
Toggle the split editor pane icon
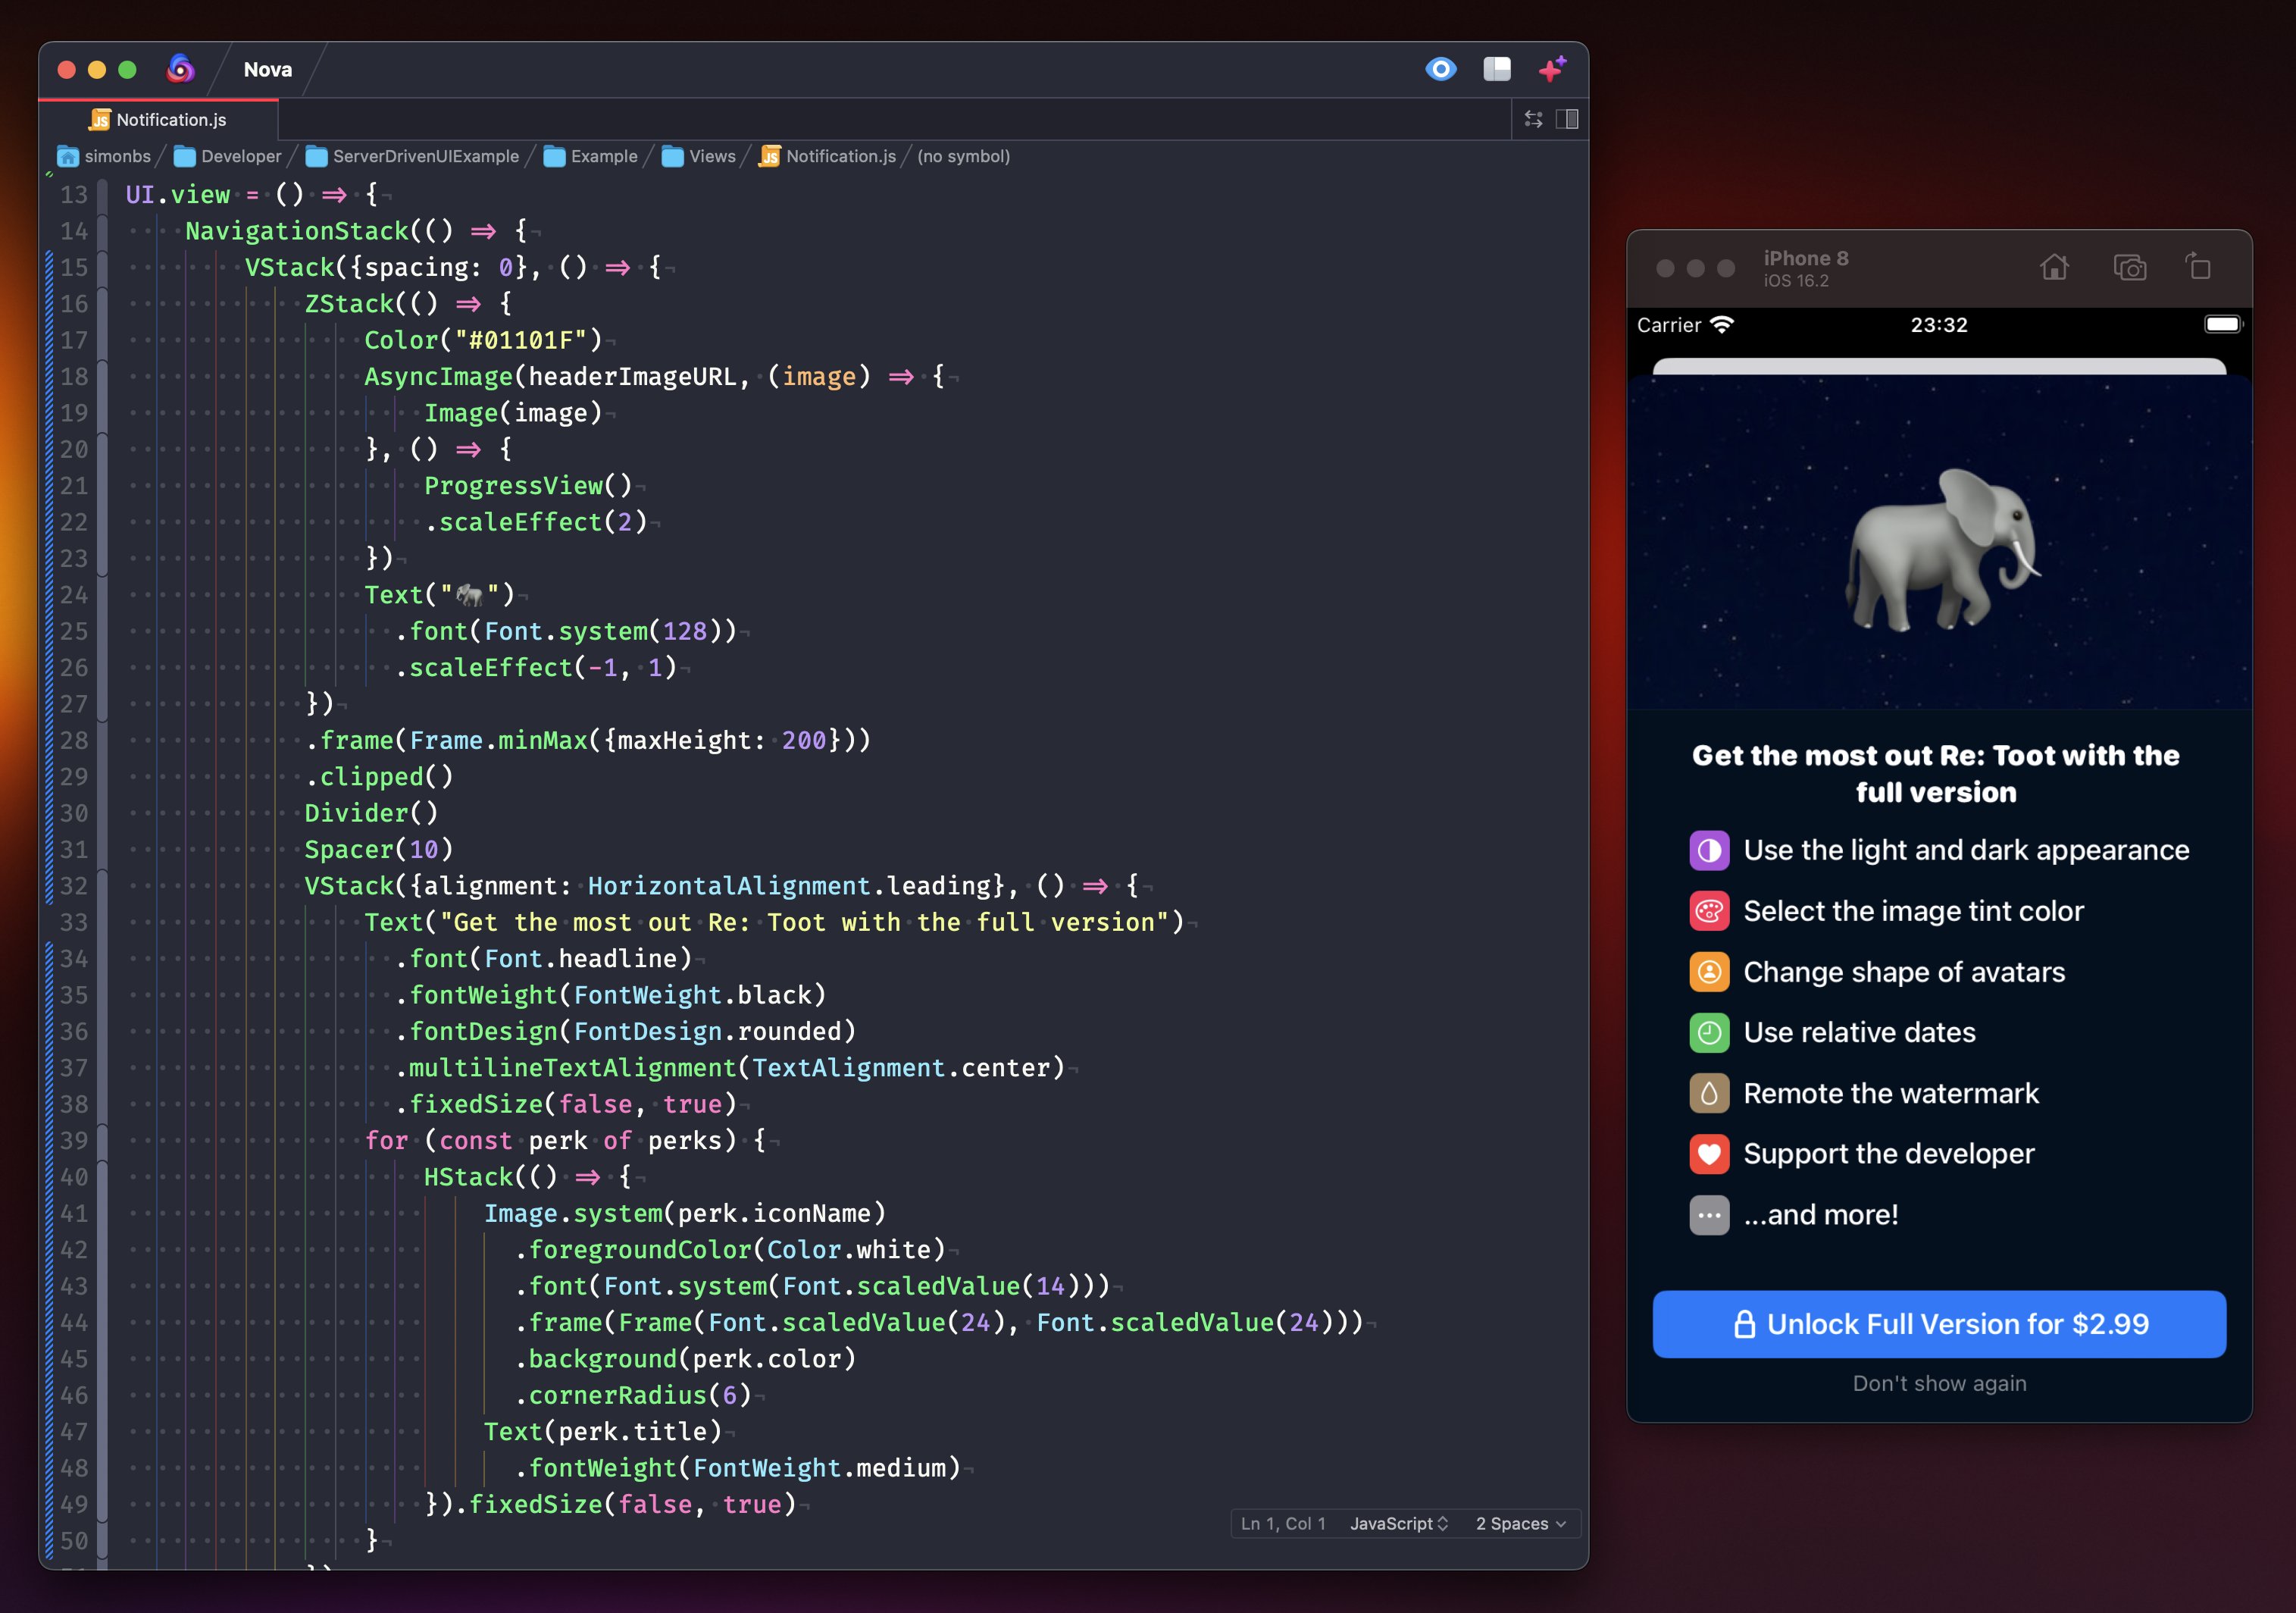(1567, 119)
